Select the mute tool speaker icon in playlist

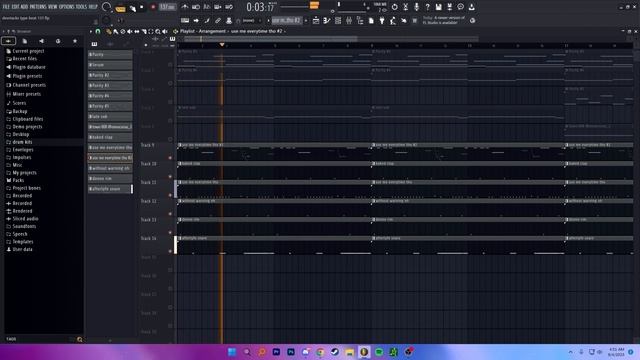129,31
